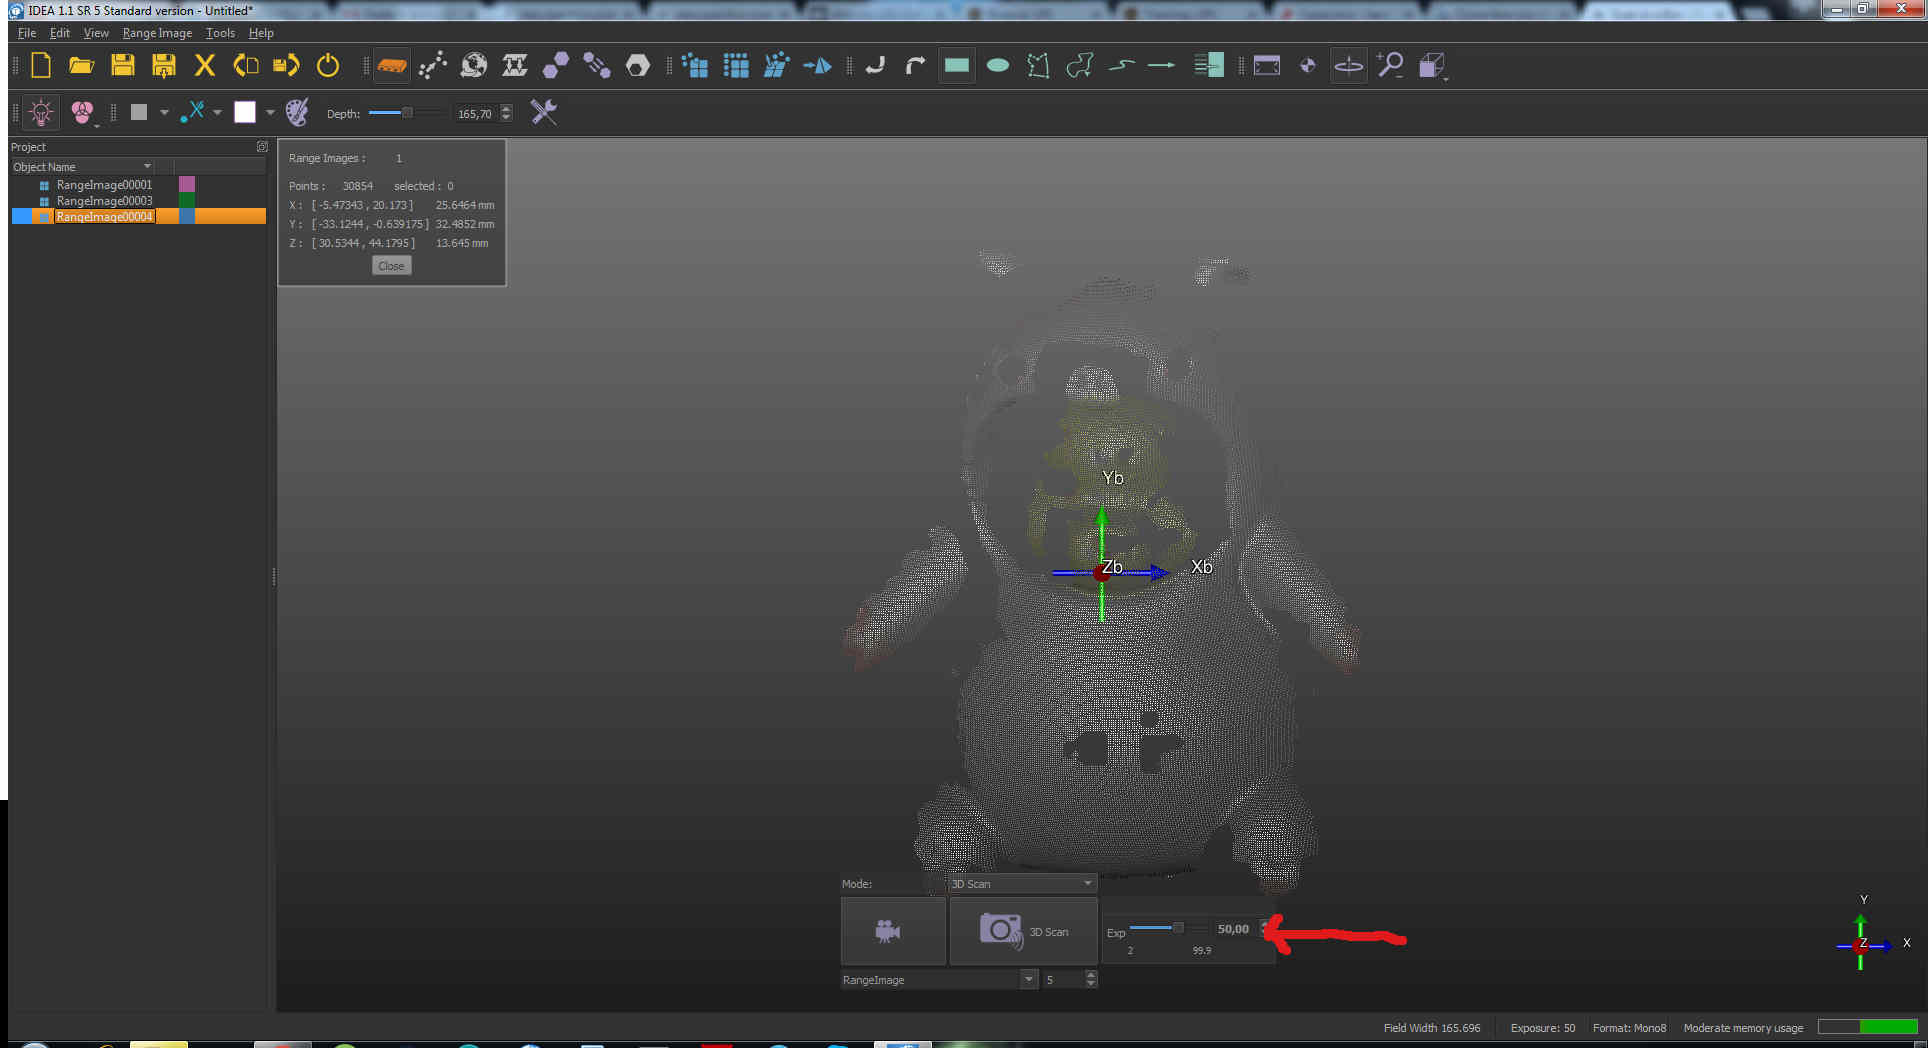
Task: Select the ellipse selection tool
Action: pos(998,66)
